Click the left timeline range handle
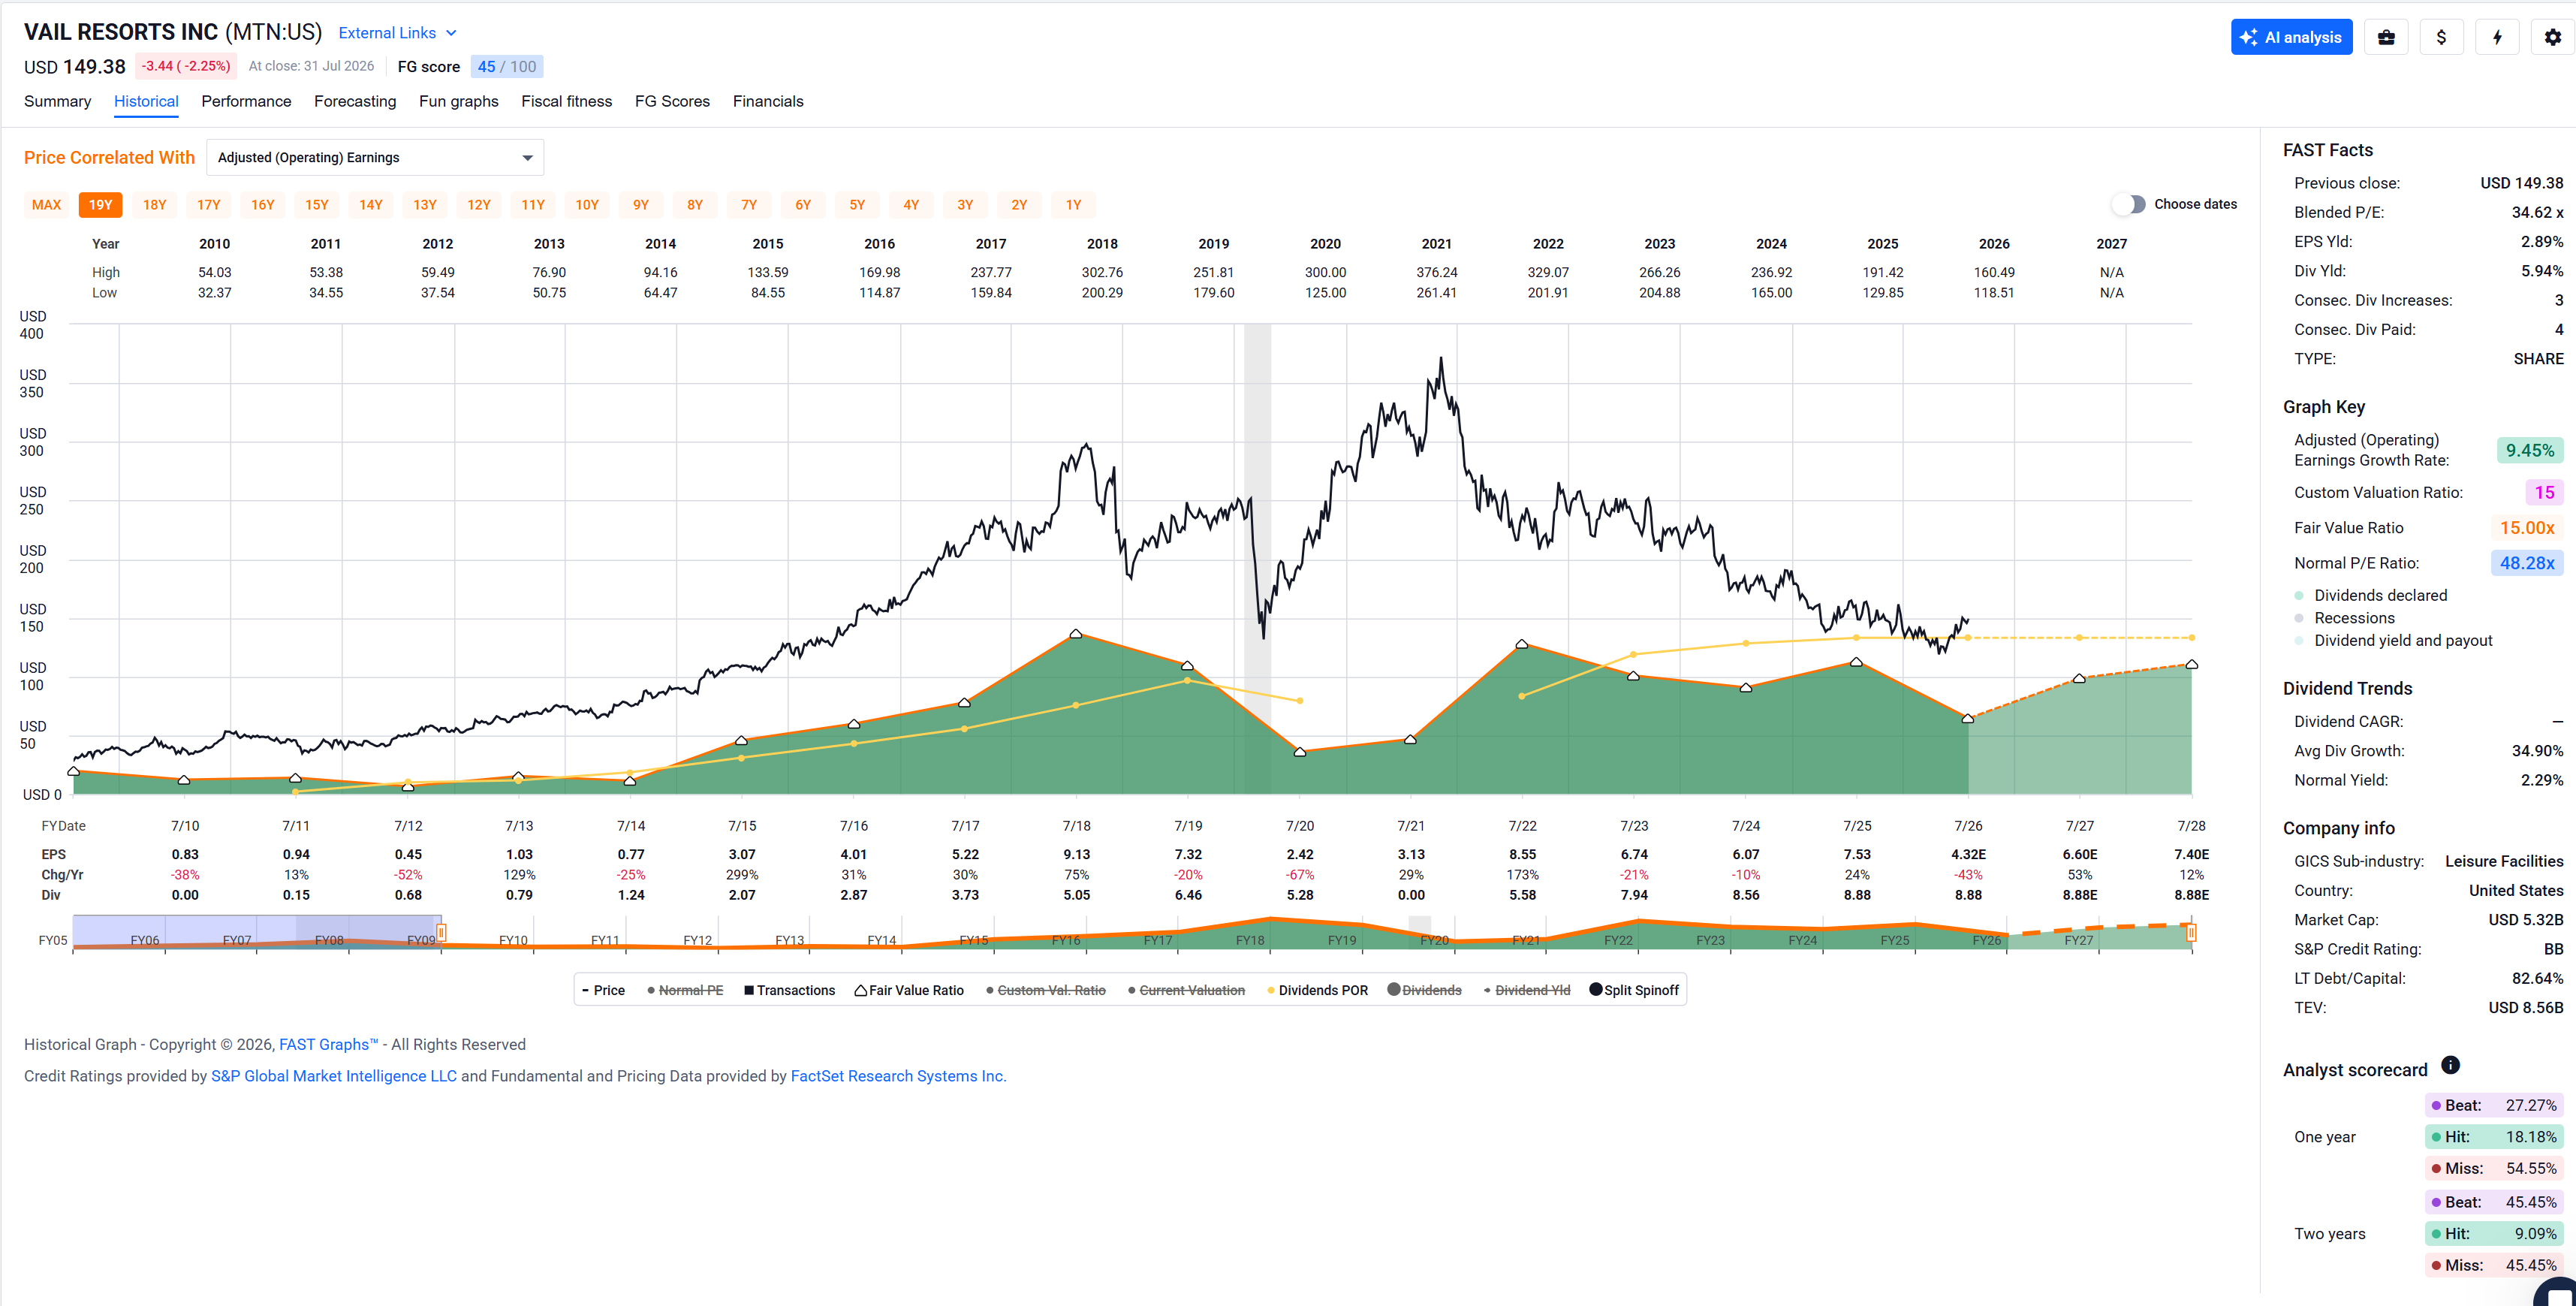This screenshot has width=2576, height=1306. 441,932
